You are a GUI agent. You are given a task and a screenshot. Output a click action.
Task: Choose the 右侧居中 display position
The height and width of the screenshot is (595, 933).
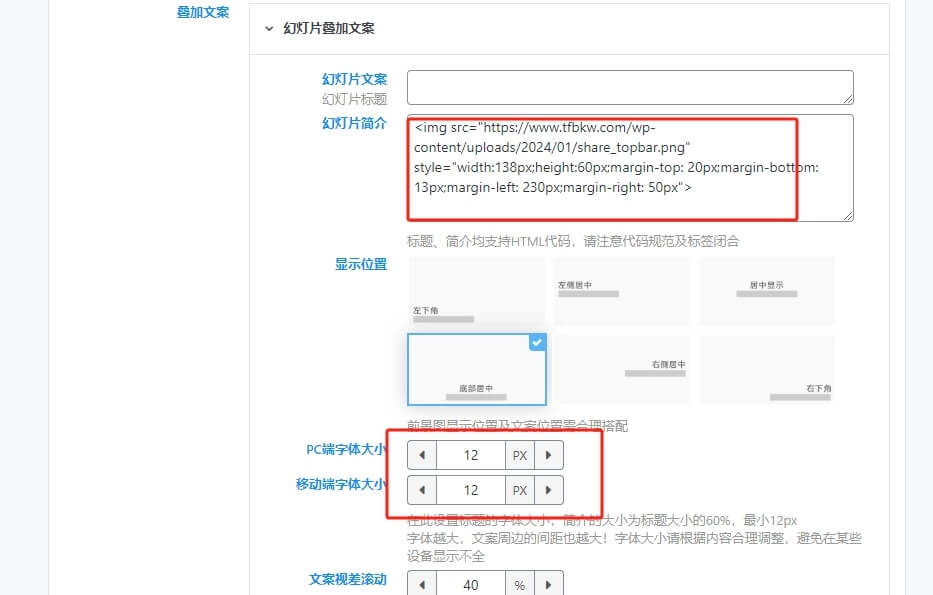(x=621, y=368)
